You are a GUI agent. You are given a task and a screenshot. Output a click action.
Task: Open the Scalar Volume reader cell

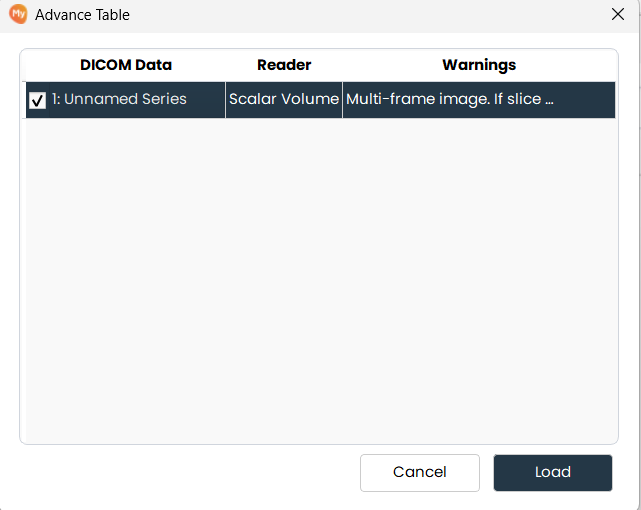pos(284,100)
